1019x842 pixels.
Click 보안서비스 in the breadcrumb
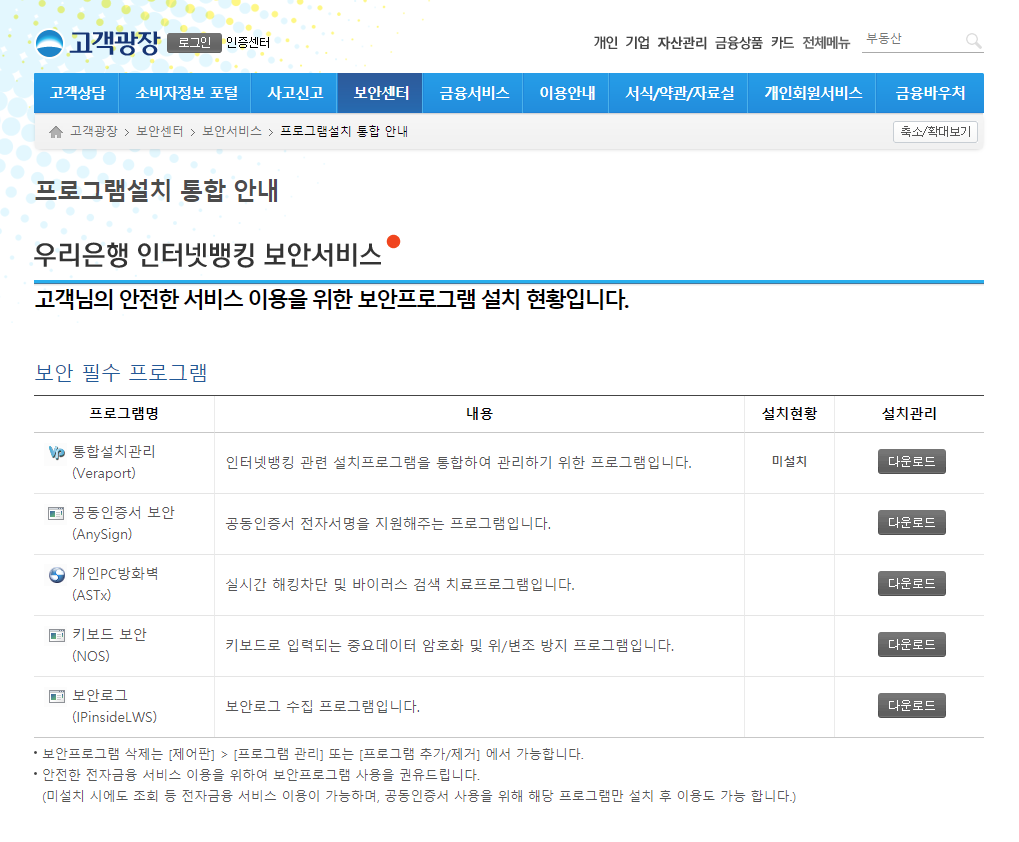click(232, 131)
